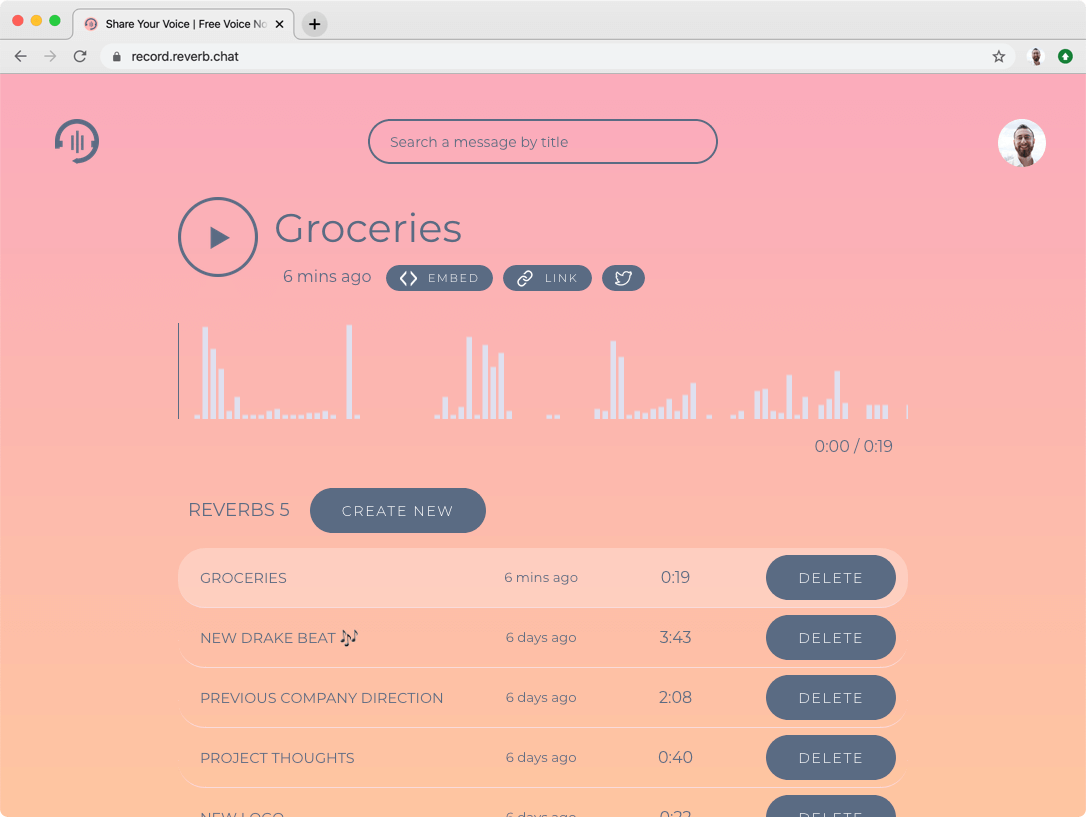Create a new Reverb
Viewport: 1086px width, 817px height.
397,510
